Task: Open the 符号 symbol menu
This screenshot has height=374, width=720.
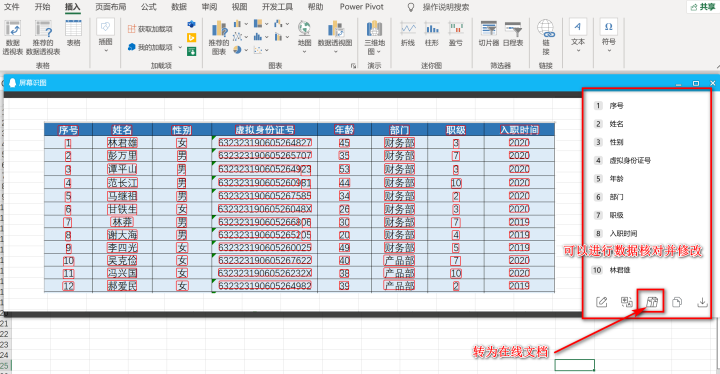Action: [608, 35]
